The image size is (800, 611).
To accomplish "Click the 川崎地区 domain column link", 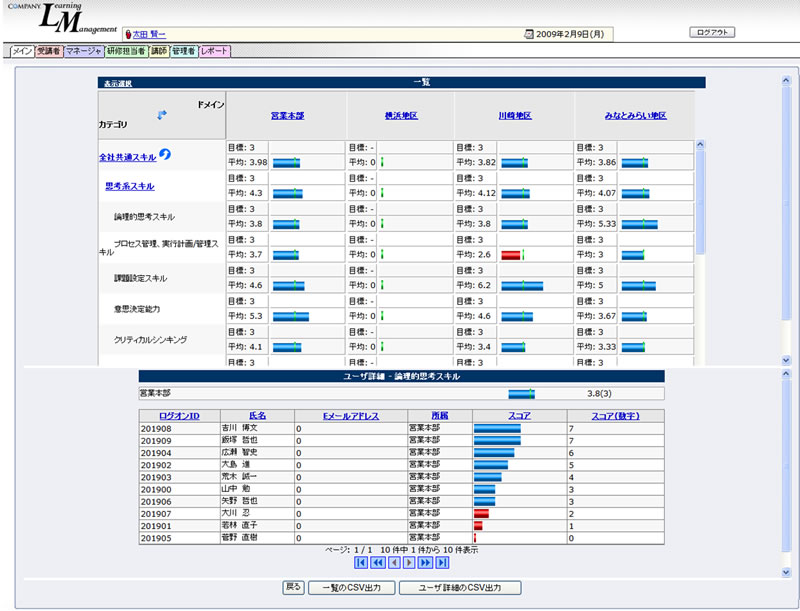I will (514, 116).
